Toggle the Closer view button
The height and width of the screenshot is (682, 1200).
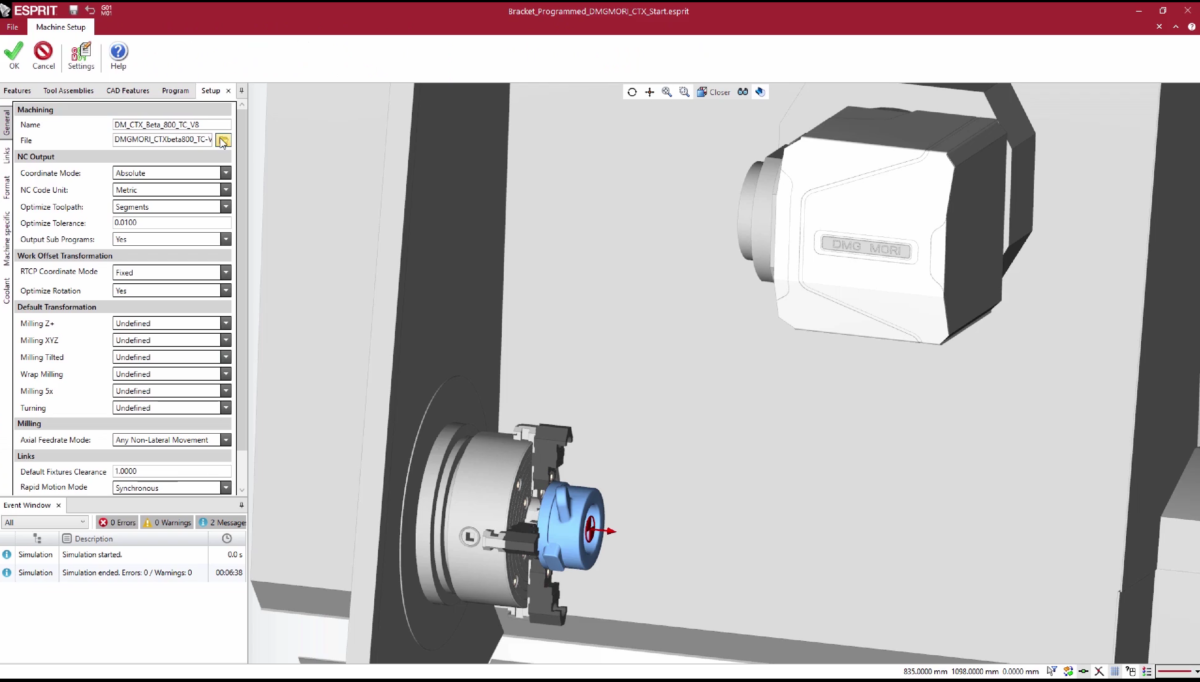[713, 92]
